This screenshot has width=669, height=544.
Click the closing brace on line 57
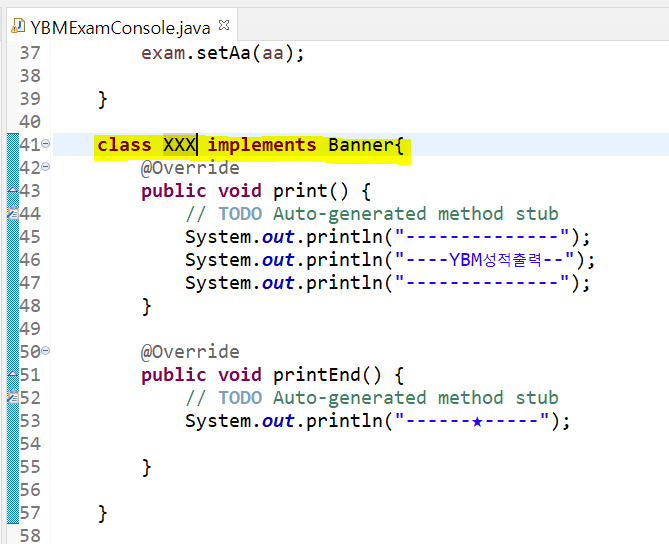(x=102, y=513)
